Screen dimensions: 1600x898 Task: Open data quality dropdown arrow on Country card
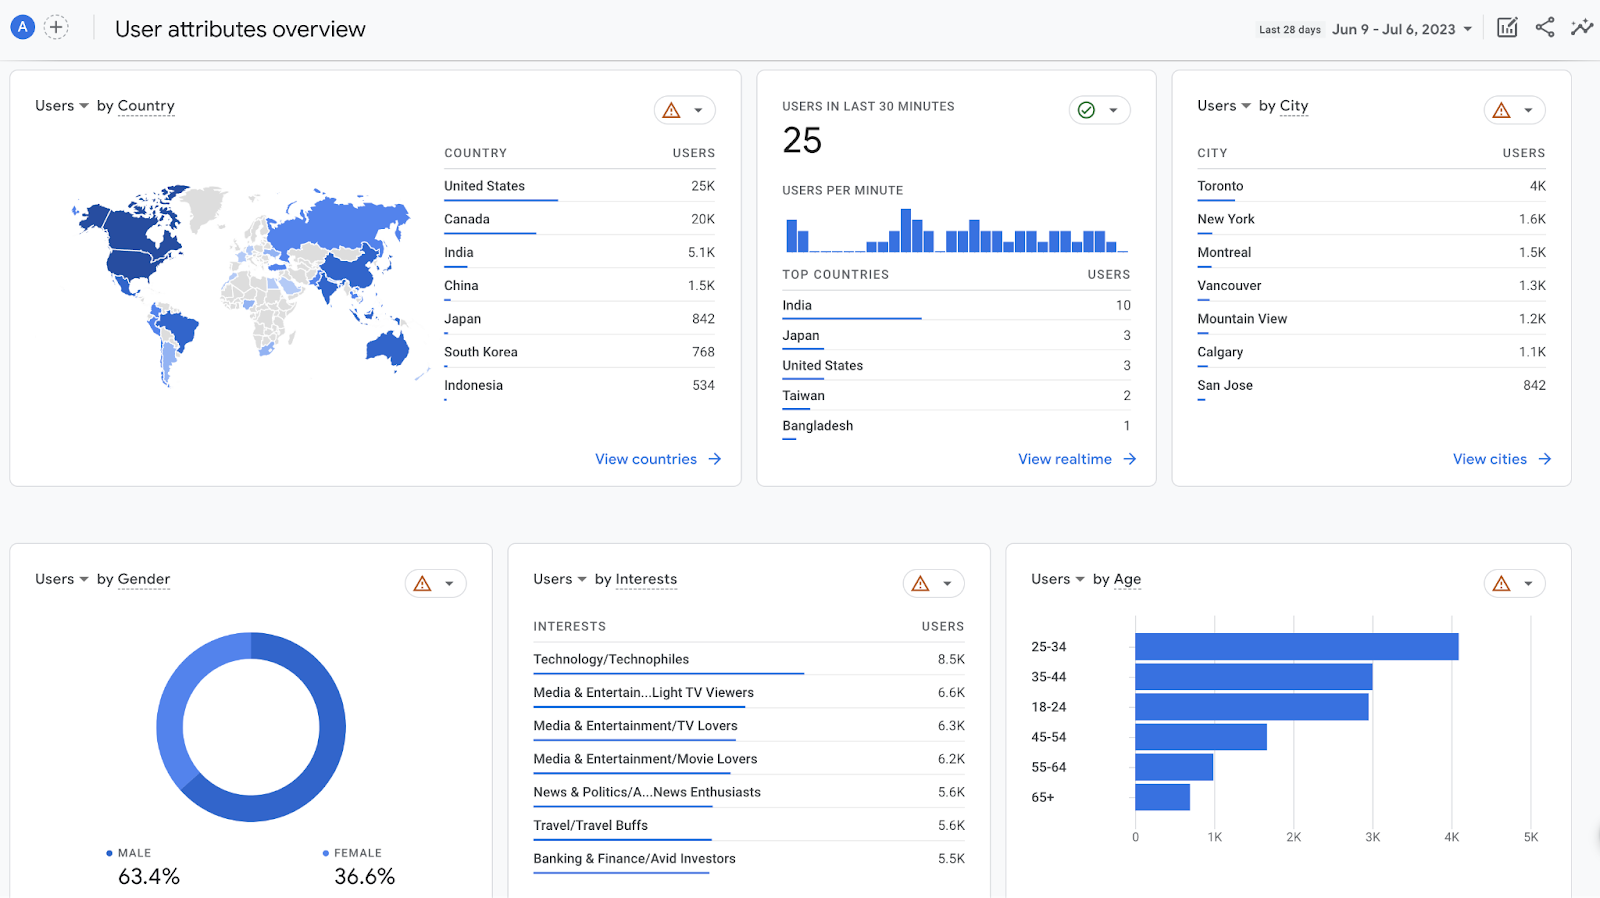pyautogui.click(x=699, y=110)
